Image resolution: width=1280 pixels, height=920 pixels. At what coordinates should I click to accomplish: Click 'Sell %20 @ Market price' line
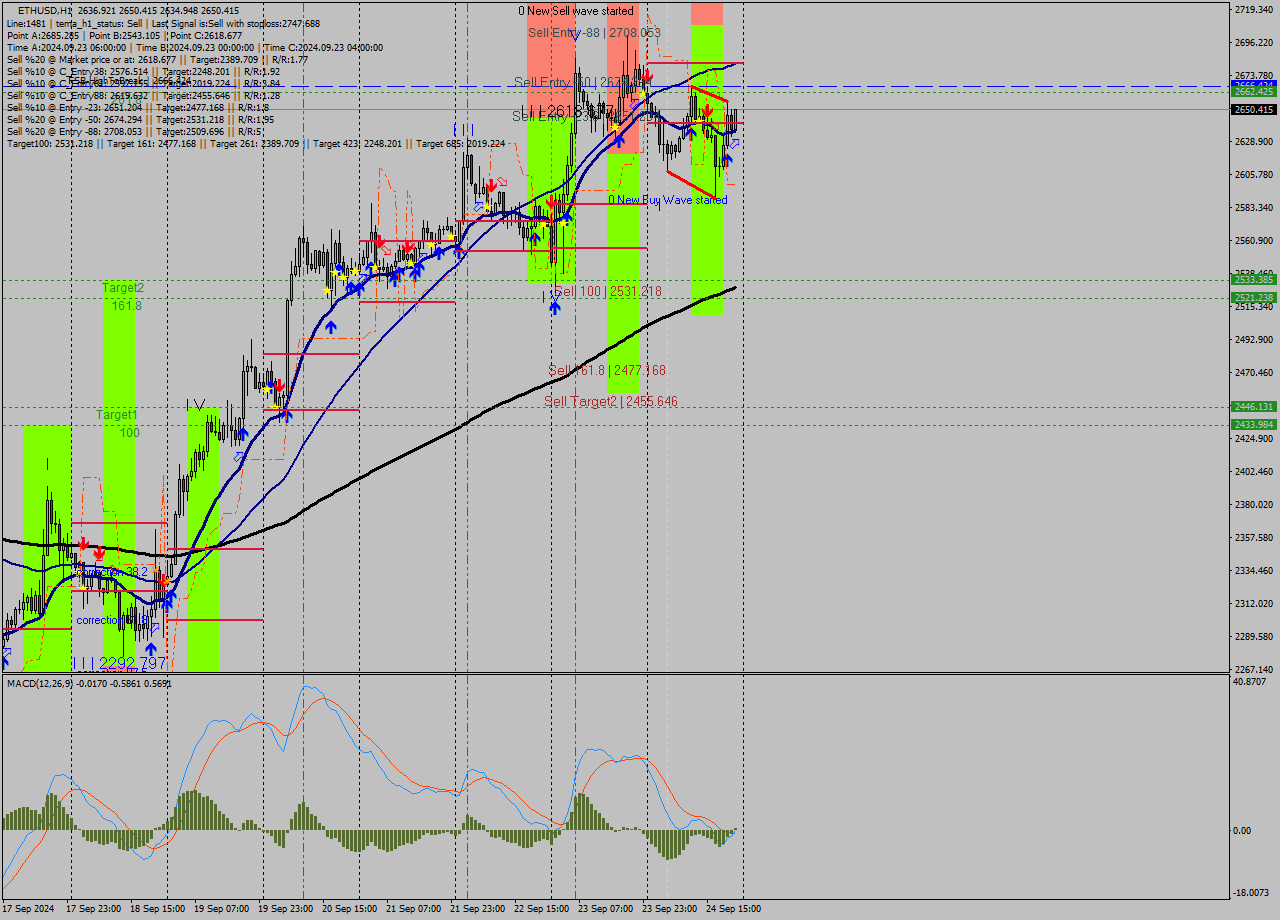157,59
